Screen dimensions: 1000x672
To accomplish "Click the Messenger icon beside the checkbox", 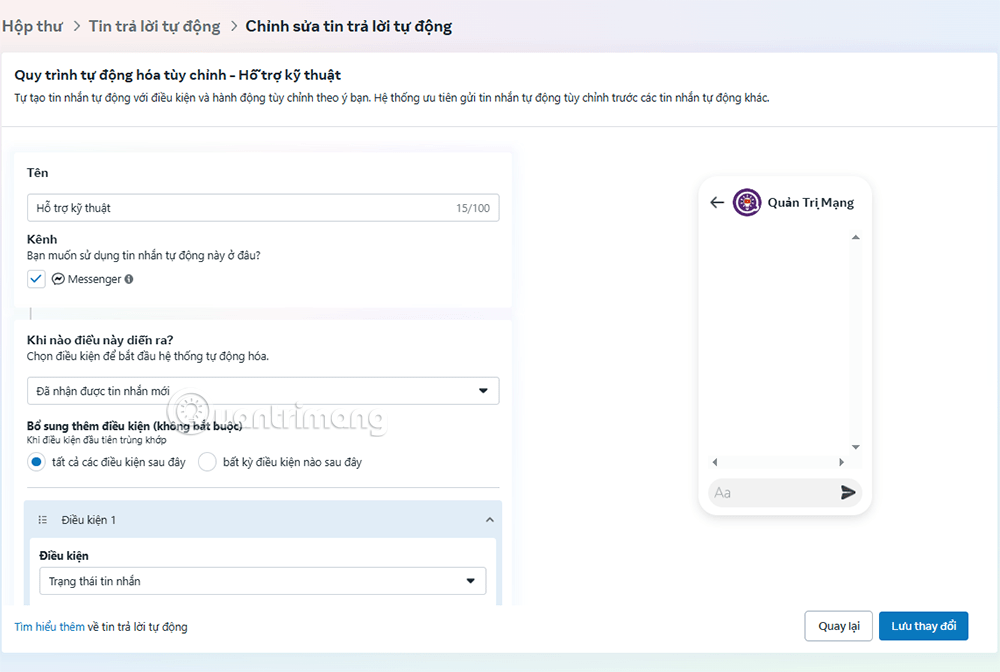I will (x=58, y=278).
